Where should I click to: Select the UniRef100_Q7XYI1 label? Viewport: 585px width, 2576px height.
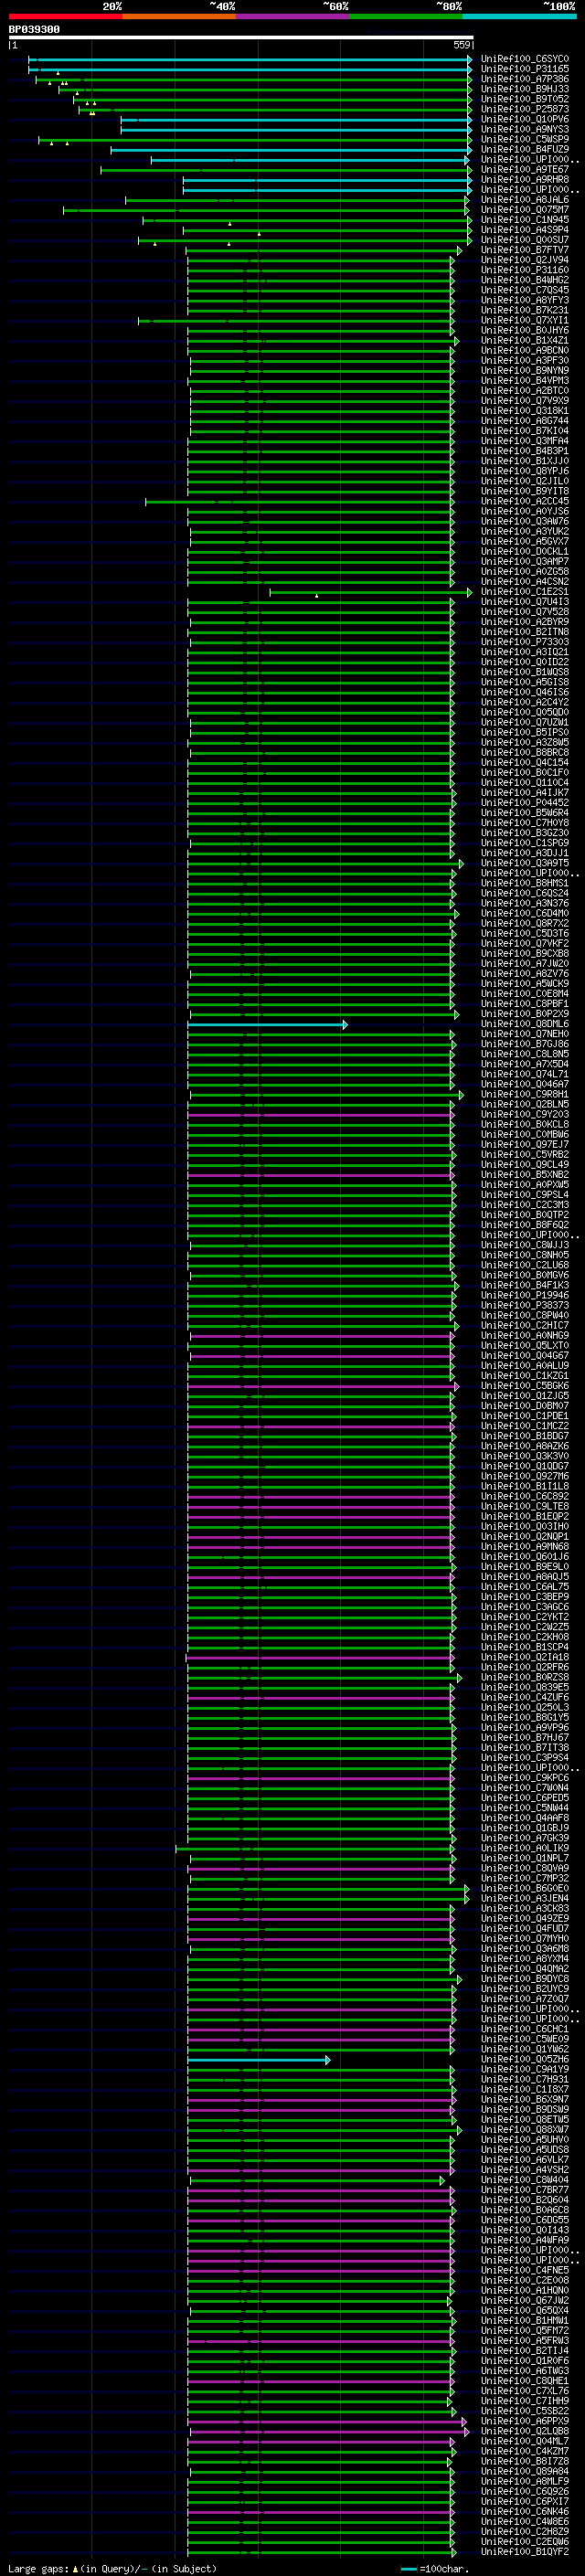[525, 320]
